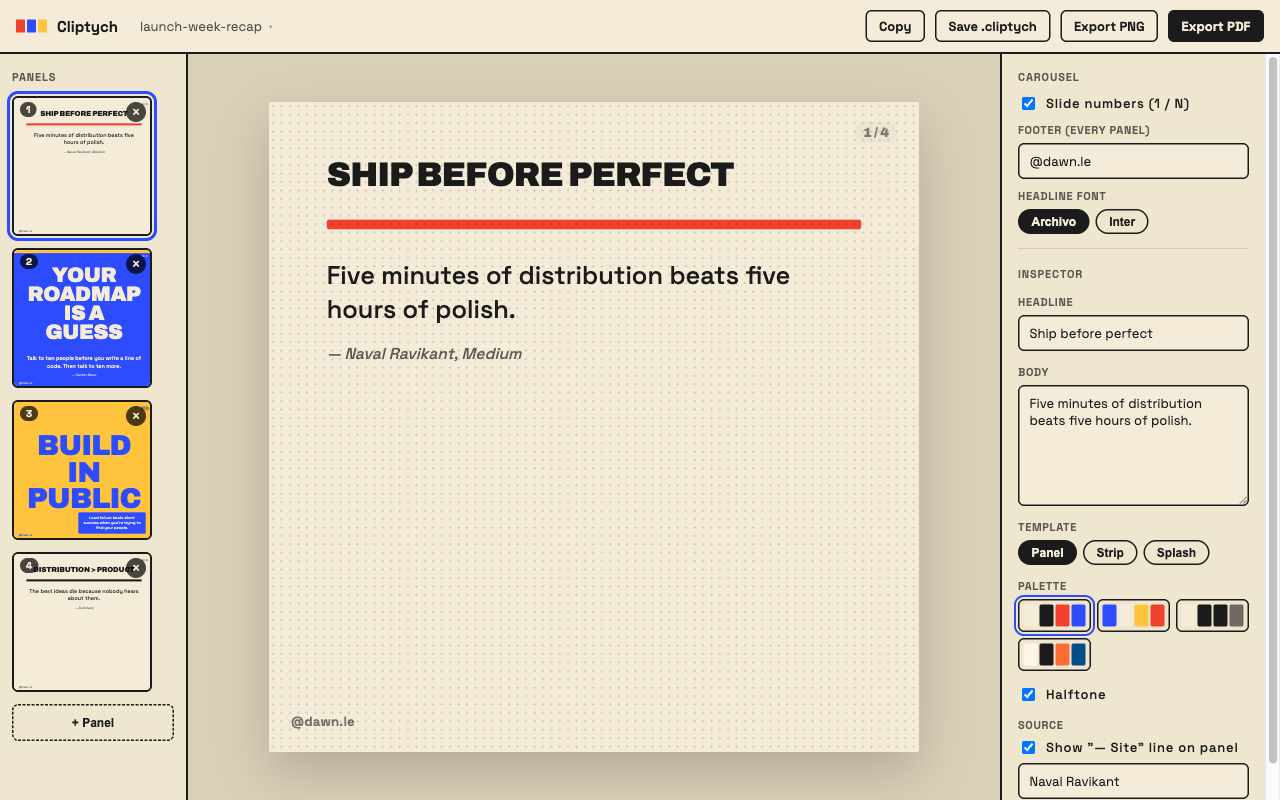Click Export PDF button

pyautogui.click(x=1216, y=26)
